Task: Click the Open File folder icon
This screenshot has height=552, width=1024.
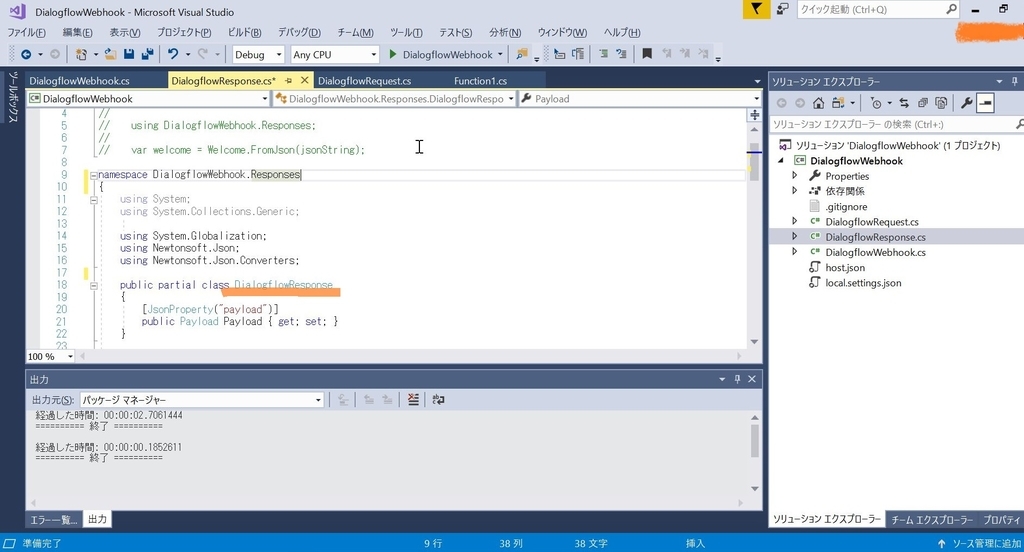Action: coord(110,54)
